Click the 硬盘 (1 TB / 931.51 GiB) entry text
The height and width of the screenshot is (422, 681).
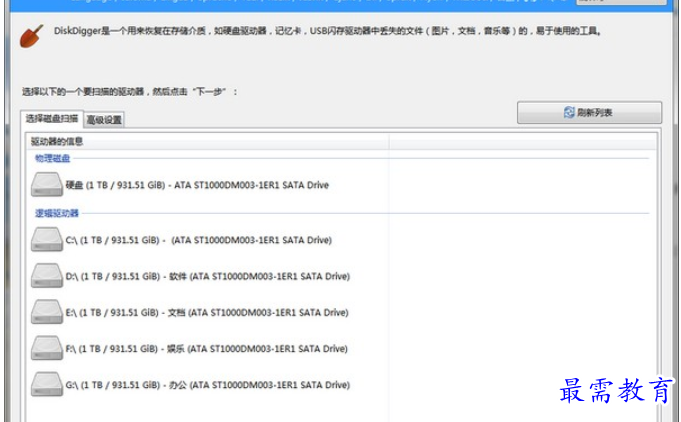pos(197,185)
